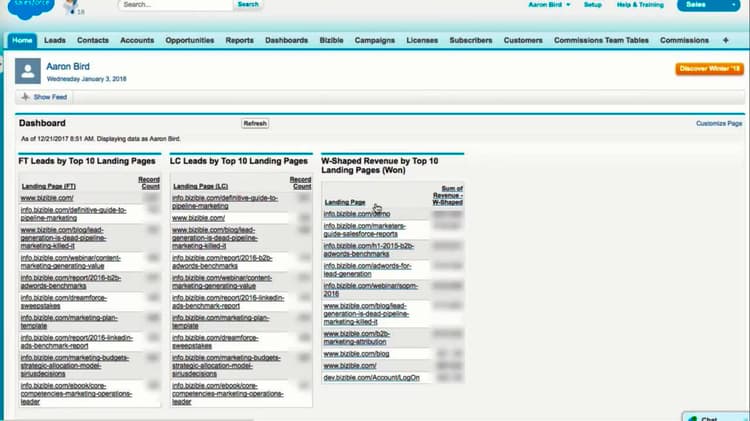This screenshot has height=421, width=750.
Task: Open marketing-plan-template link in FT table
Action: tap(69, 321)
